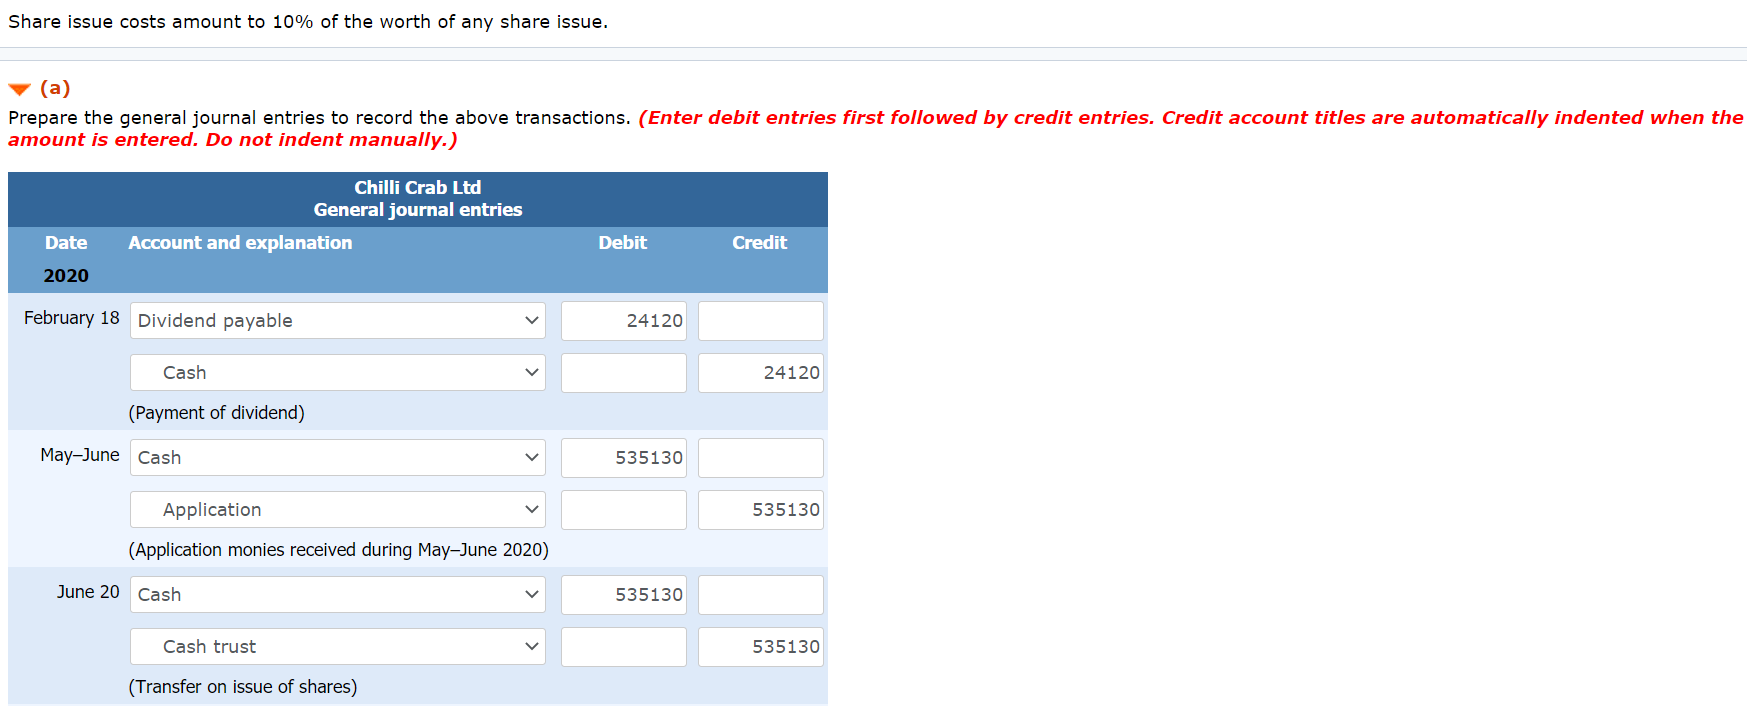Screen dimensions: 1747x706
Task: Click the "May–June" date label
Action: [x=80, y=454]
